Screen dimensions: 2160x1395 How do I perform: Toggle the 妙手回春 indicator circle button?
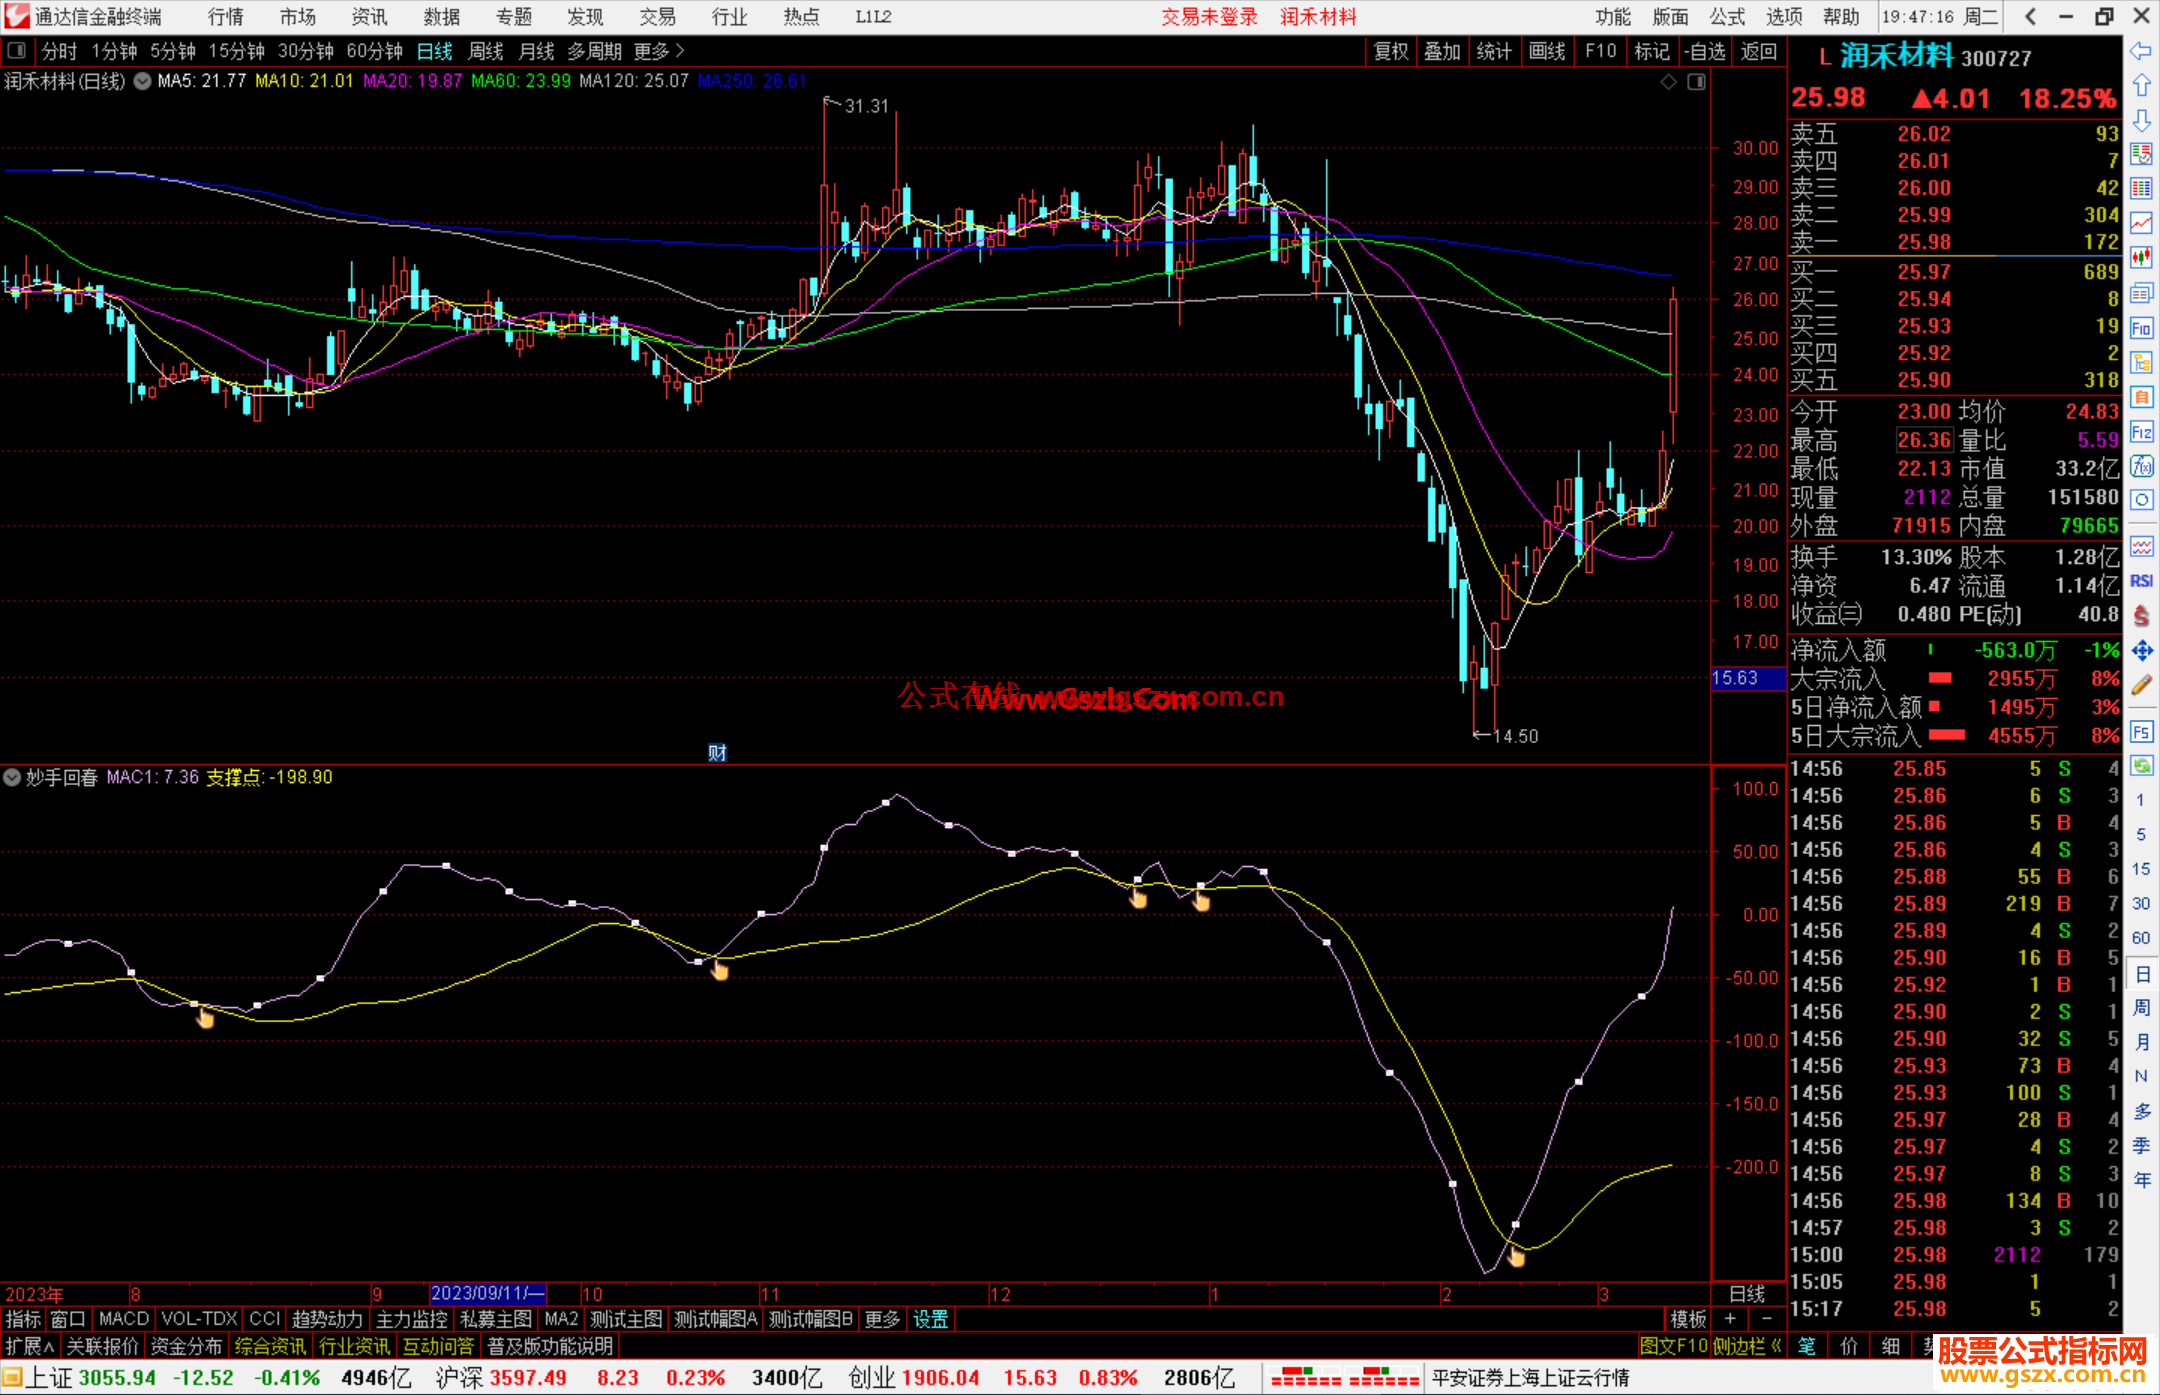point(12,777)
